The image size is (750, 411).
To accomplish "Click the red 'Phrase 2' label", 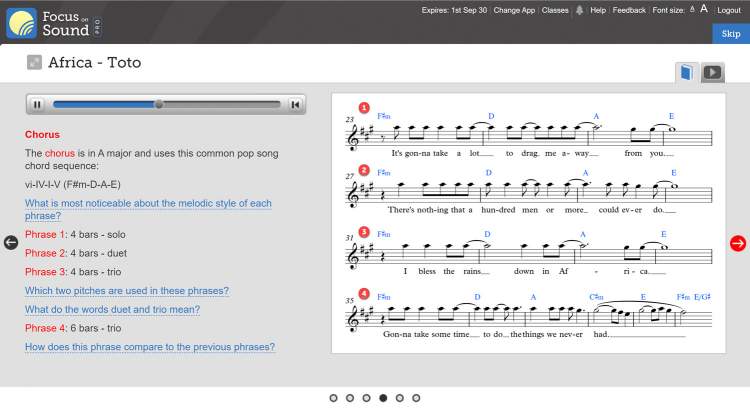I will point(44,253).
